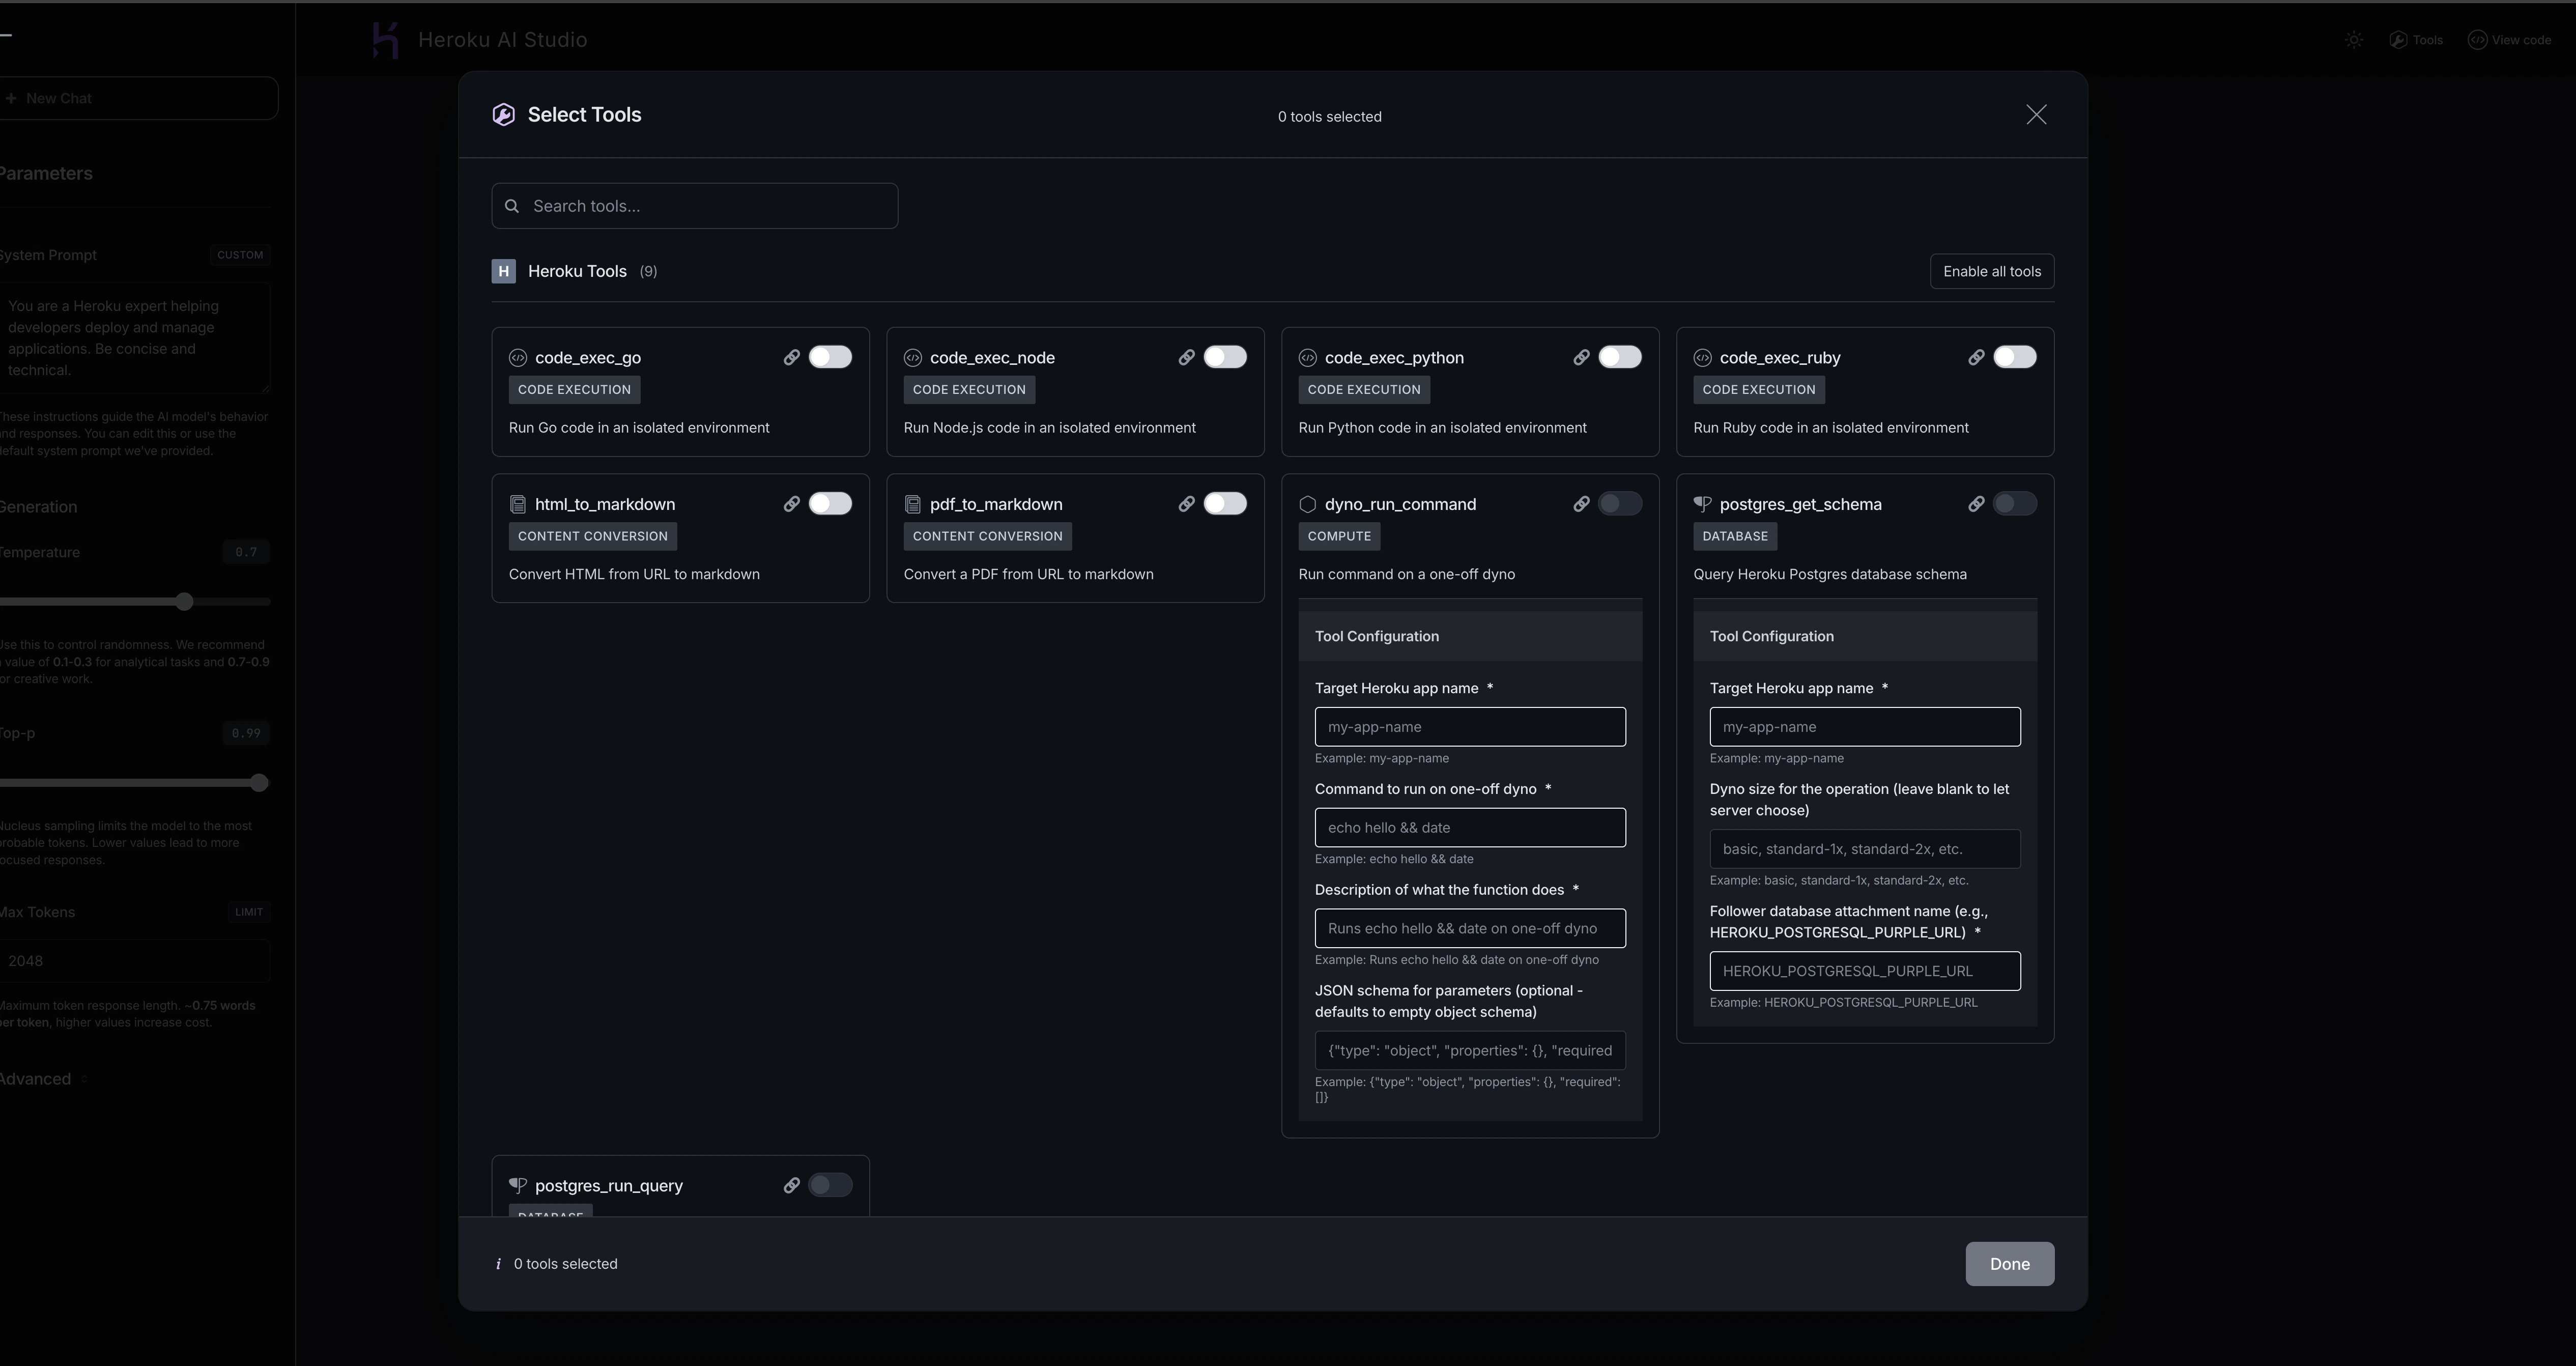Click the link icon on the code_exec_go card
Image resolution: width=2576 pixels, height=1366 pixels.
coord(793,357)
